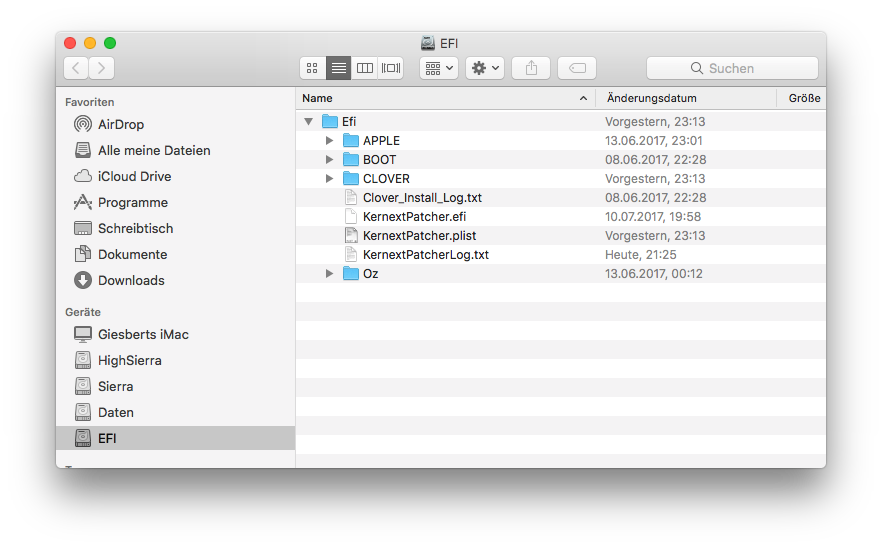882x548 pixels.
Task: Click the Suchen search field
Action: pyautogui.click(x=732, y=68)
